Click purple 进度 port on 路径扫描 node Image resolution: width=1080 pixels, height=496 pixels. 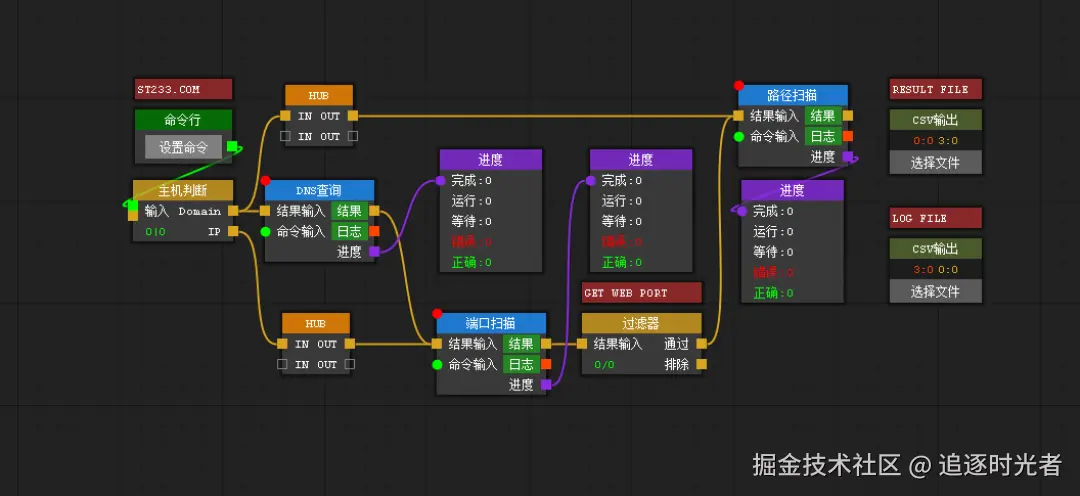[848, 156]
